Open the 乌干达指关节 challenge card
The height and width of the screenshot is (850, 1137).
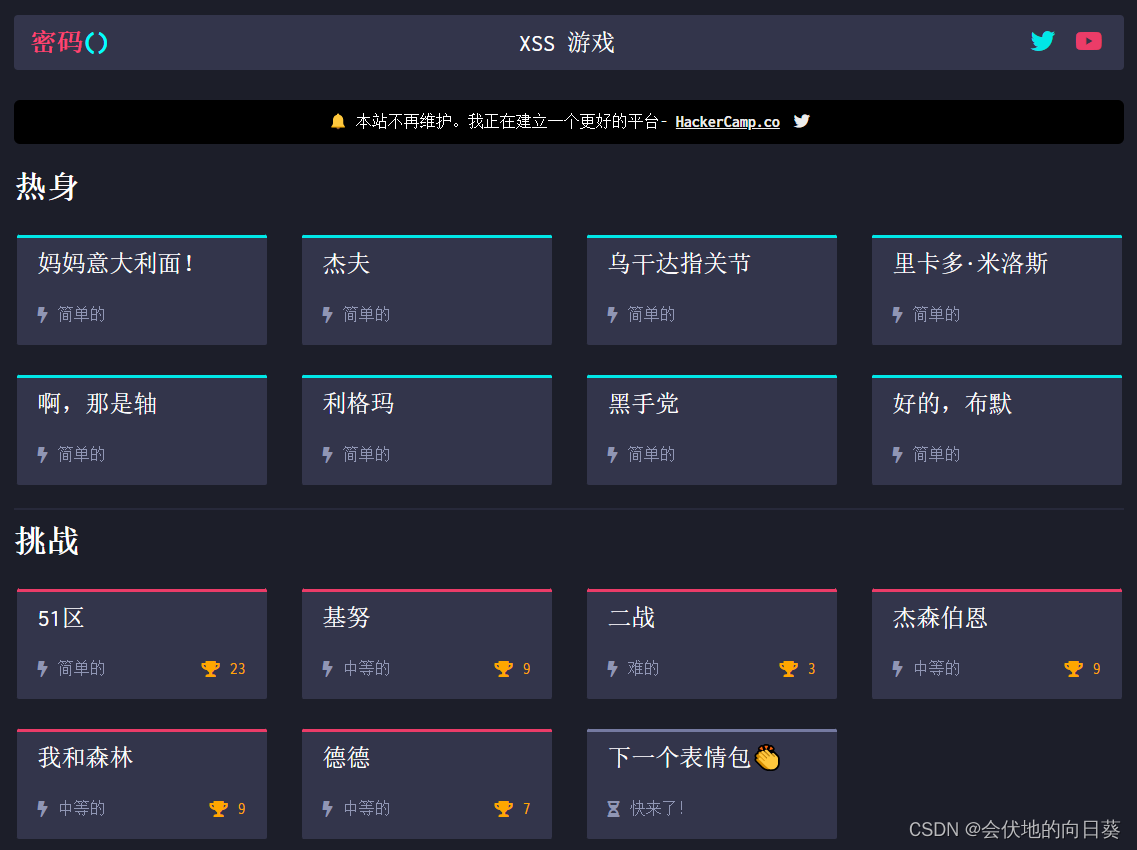[712, 290]
